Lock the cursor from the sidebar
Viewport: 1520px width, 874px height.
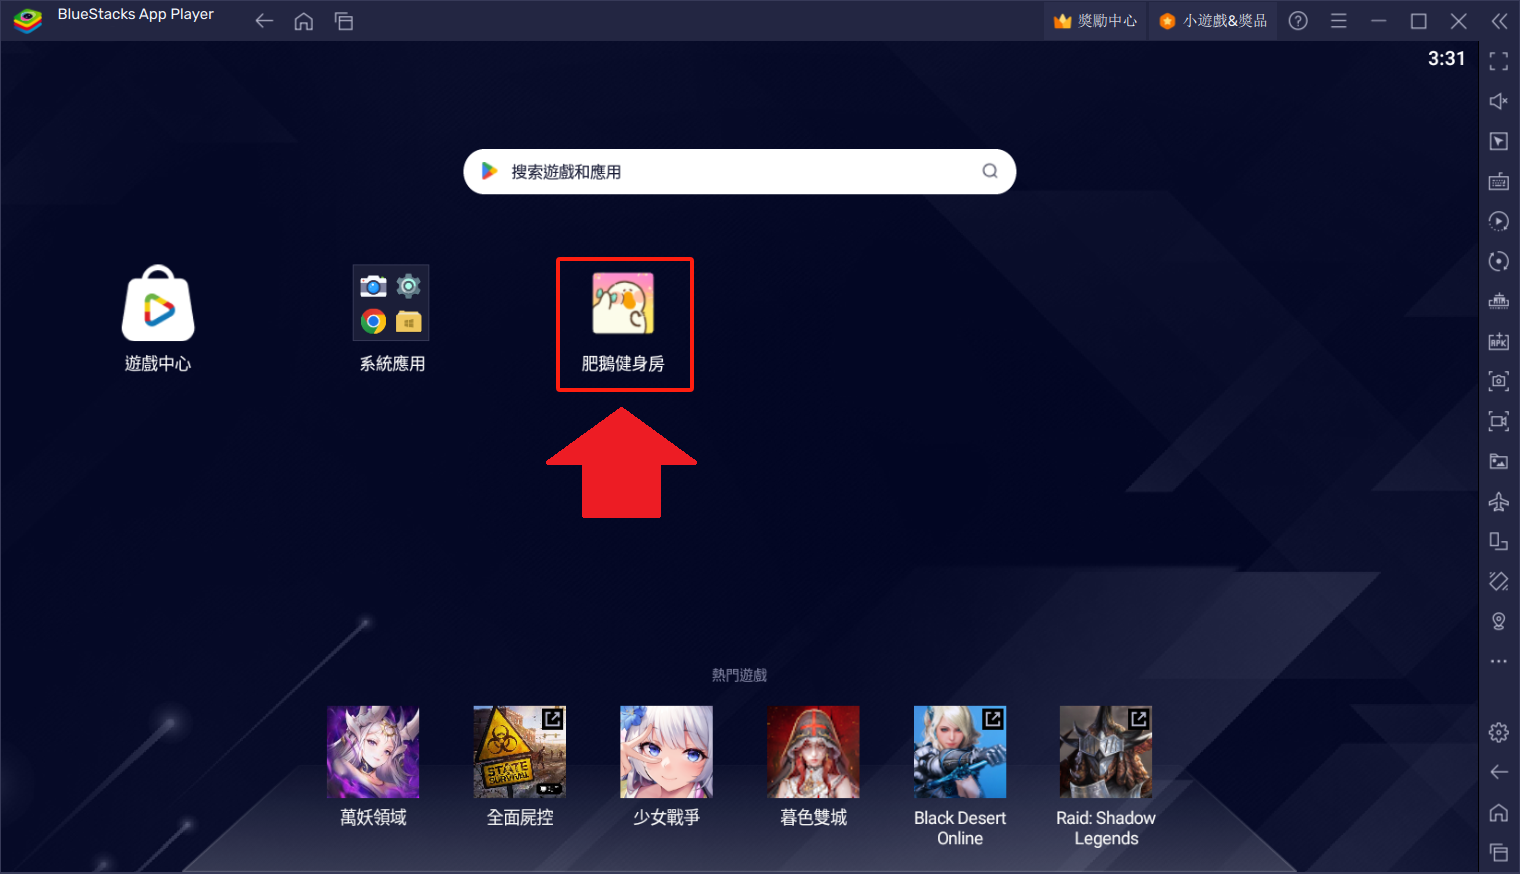pyautogui.click(x=1498, y=141)
